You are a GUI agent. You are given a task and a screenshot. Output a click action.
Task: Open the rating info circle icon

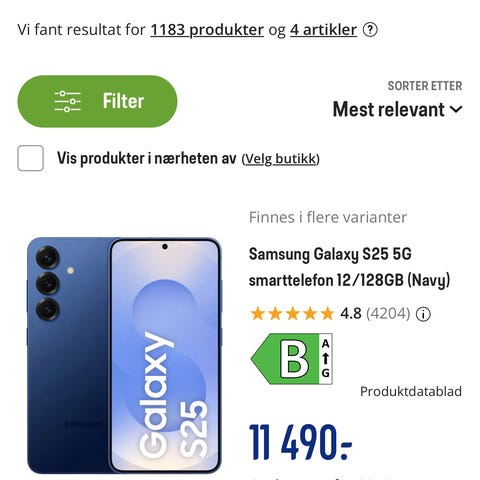[x=423, y=314]
